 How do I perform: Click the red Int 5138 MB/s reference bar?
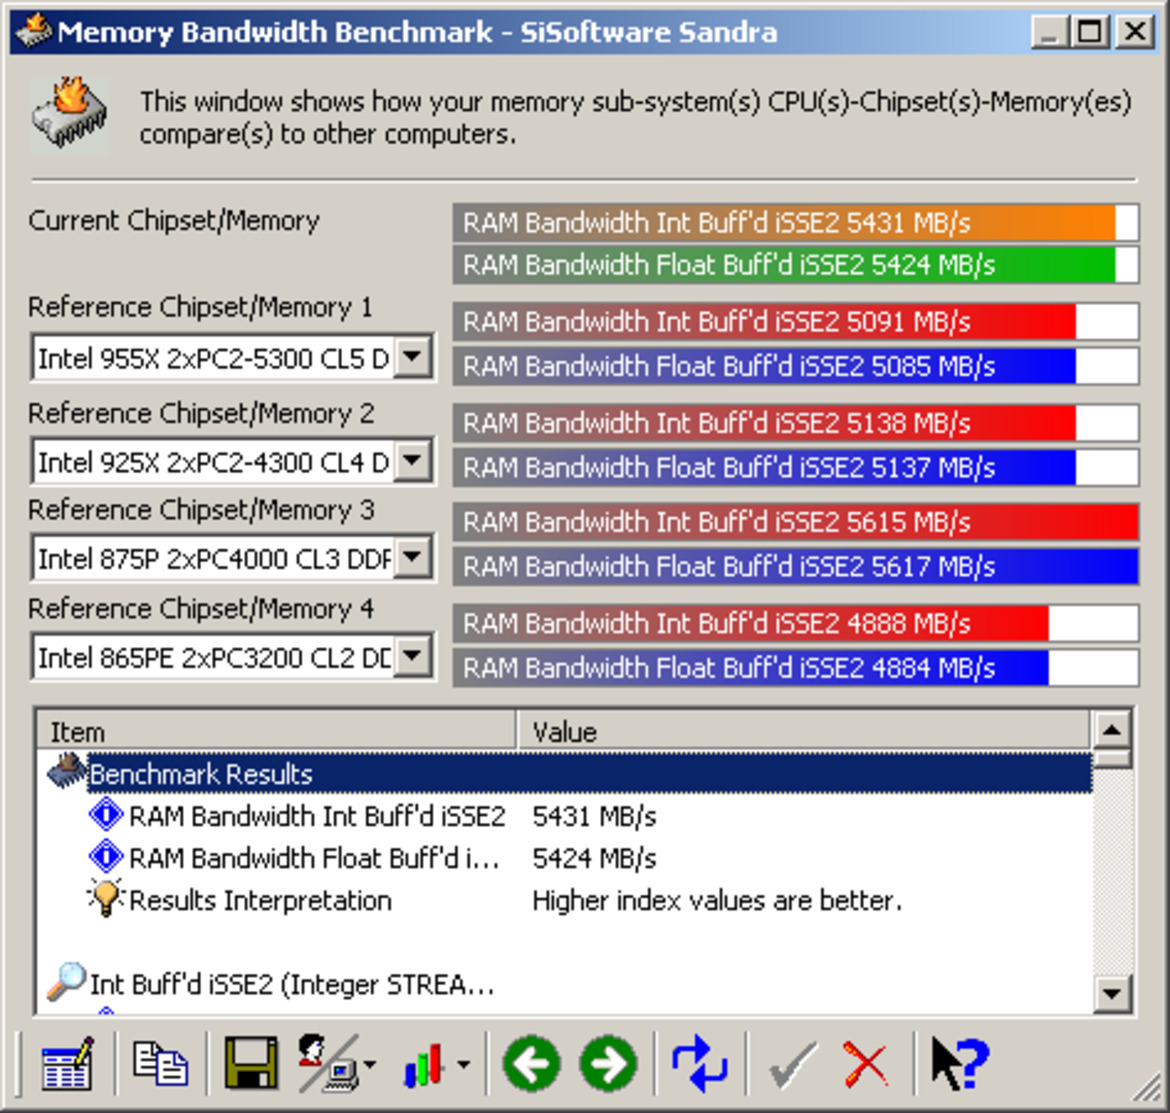pos(795,423)
